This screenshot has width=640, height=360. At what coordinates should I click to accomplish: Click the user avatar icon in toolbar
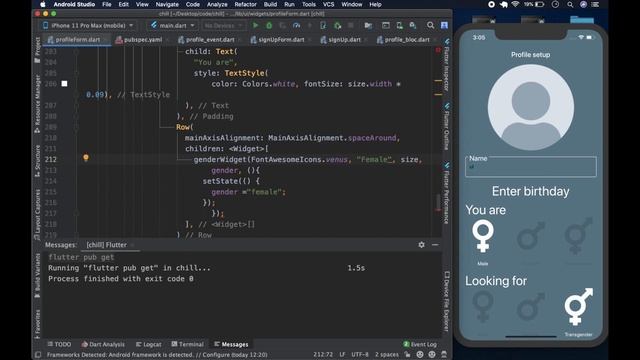pyautogui.click(x=444, y=25)
